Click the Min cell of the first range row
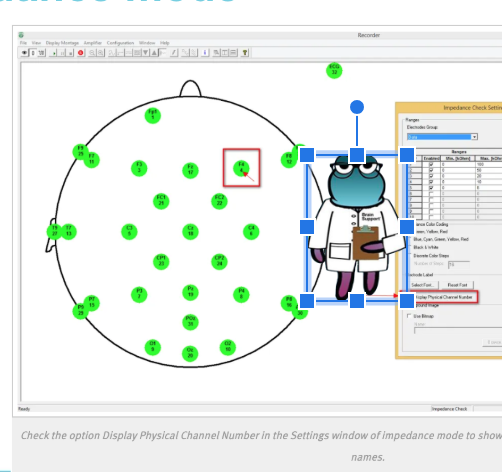This screenshot has width=502, height=472. [457, 164]
